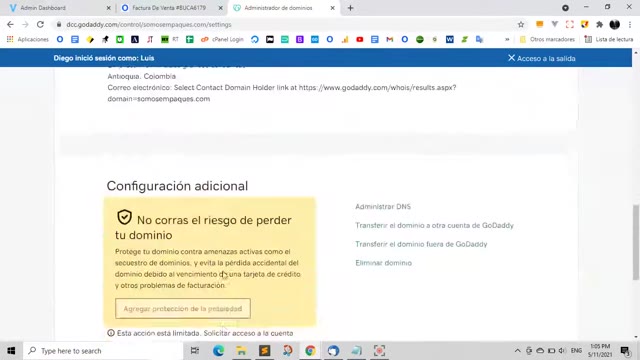Click Administrar DNS link
The image size is (640, 360).
click(x=383, y=207)
